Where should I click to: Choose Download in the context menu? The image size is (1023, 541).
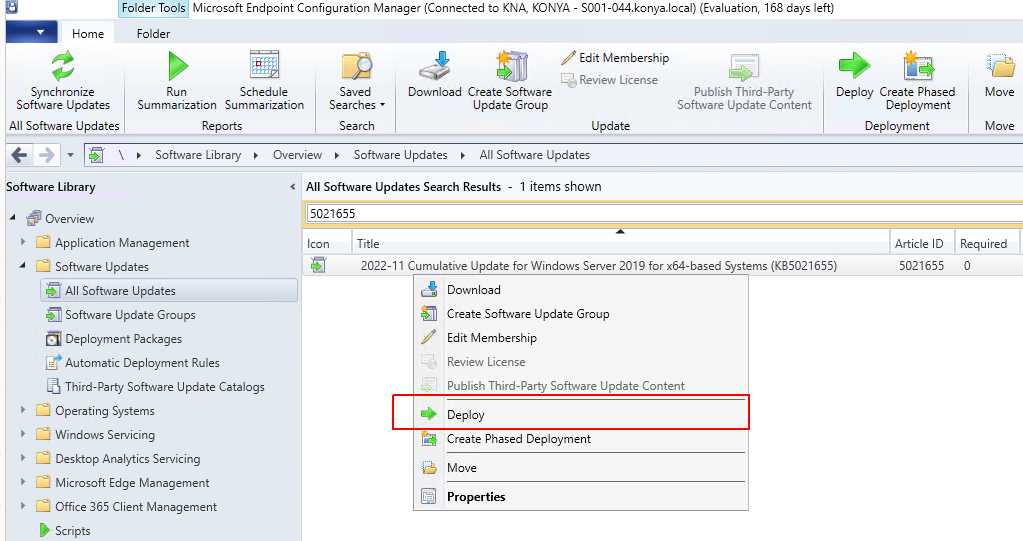[x=581, y=290]
